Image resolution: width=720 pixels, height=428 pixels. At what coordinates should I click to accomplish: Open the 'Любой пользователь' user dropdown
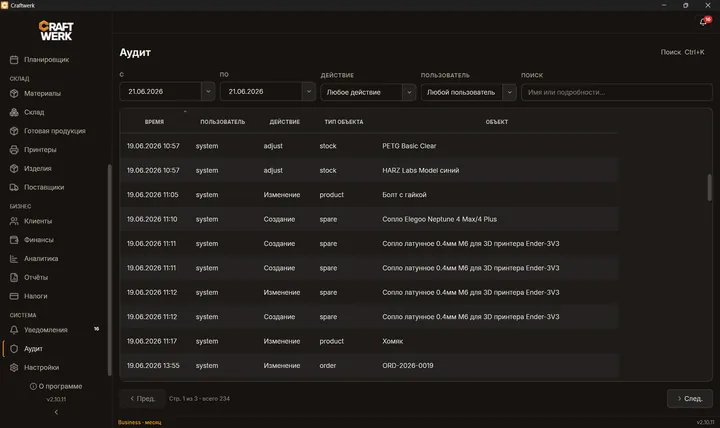468,92
